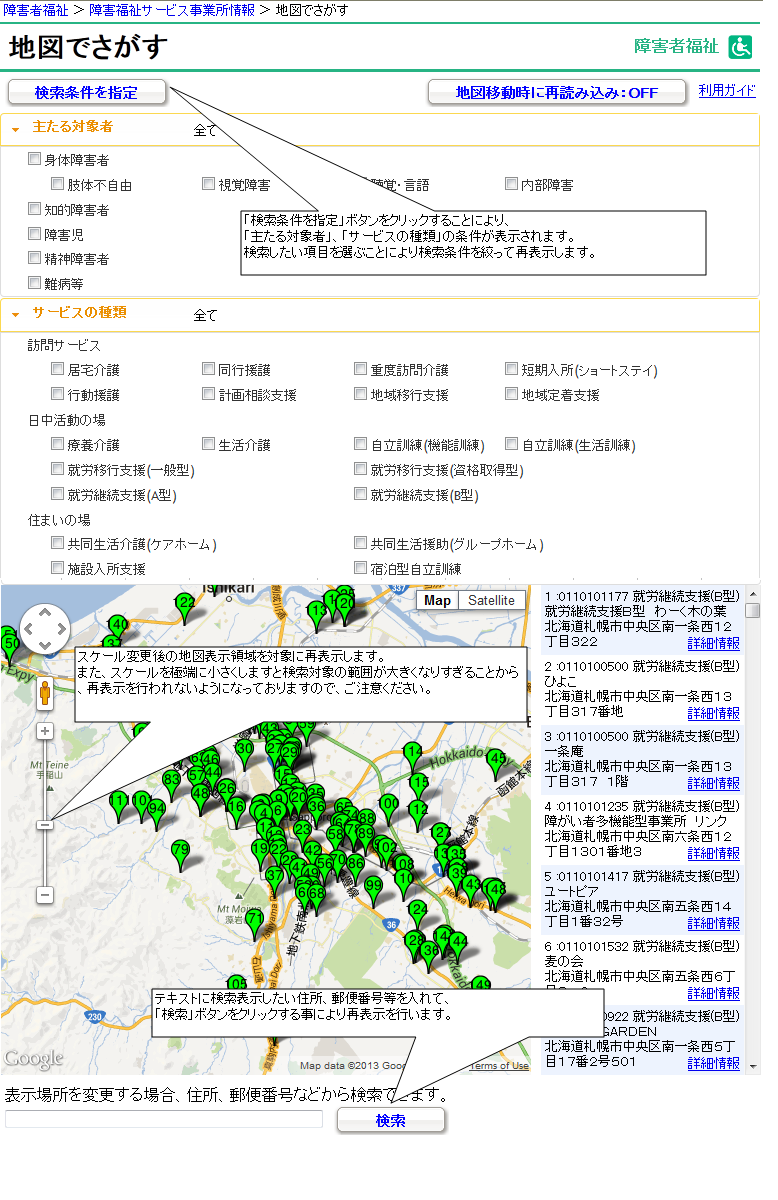
Task: Select map marker number 45
Action: click(x=496, y=763)
